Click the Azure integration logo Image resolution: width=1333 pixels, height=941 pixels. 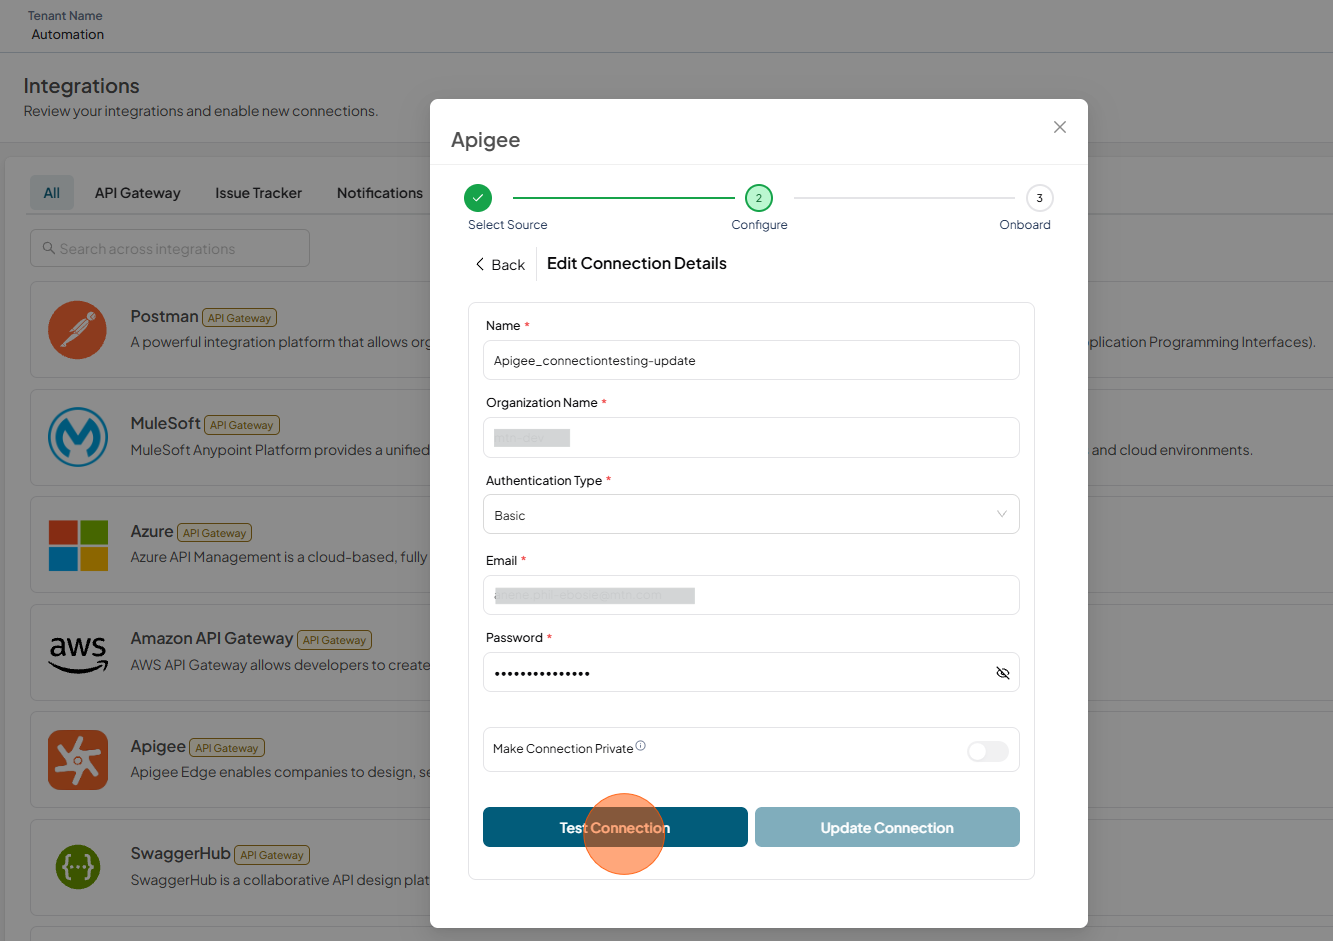point(78,545)
